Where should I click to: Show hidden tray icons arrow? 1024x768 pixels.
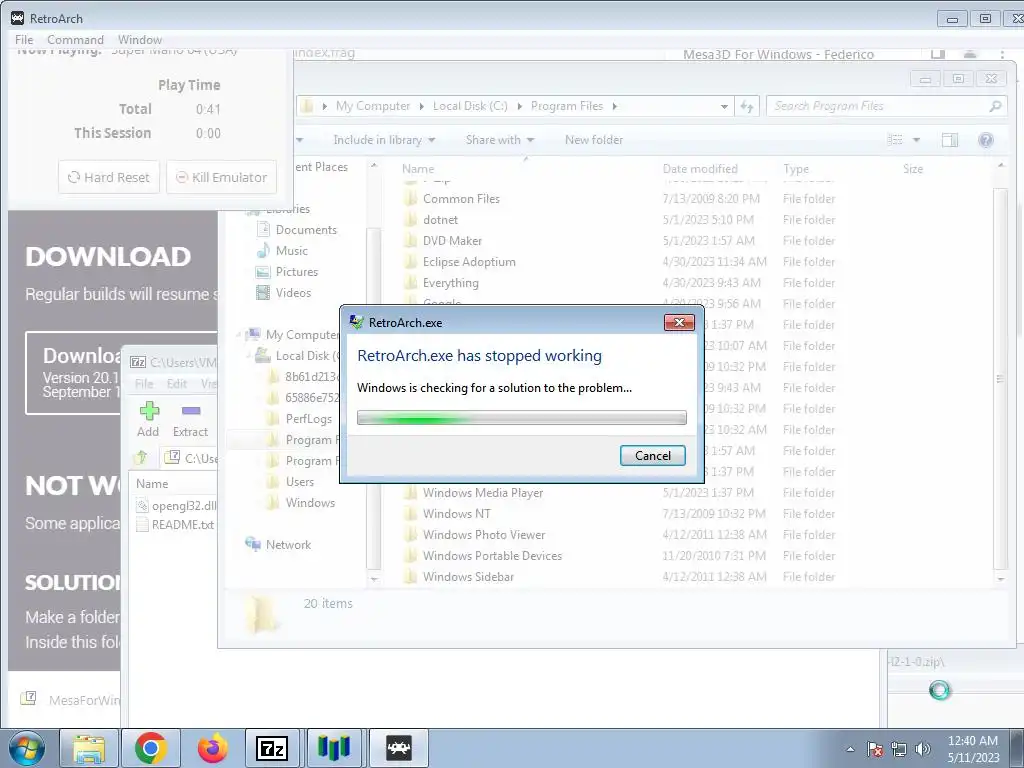tap(850, 749)
